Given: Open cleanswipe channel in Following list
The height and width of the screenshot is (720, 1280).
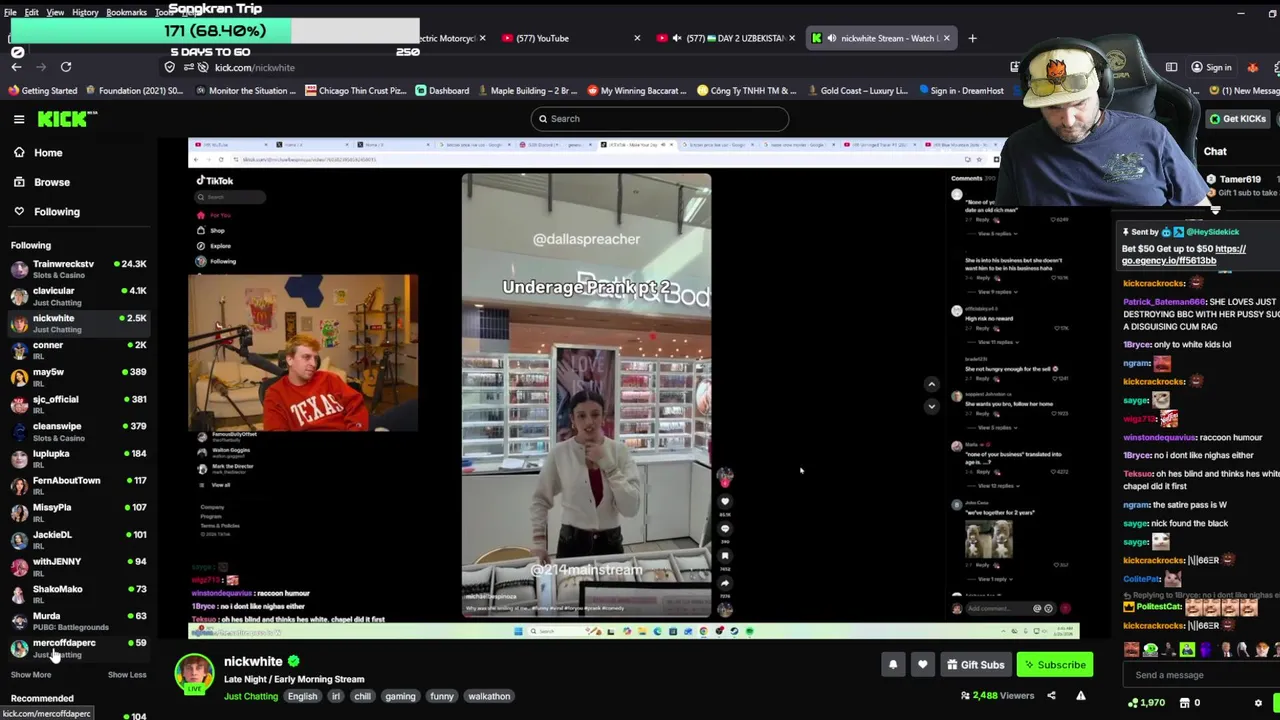Looking at the screenshot, I should tap(78, 431).
